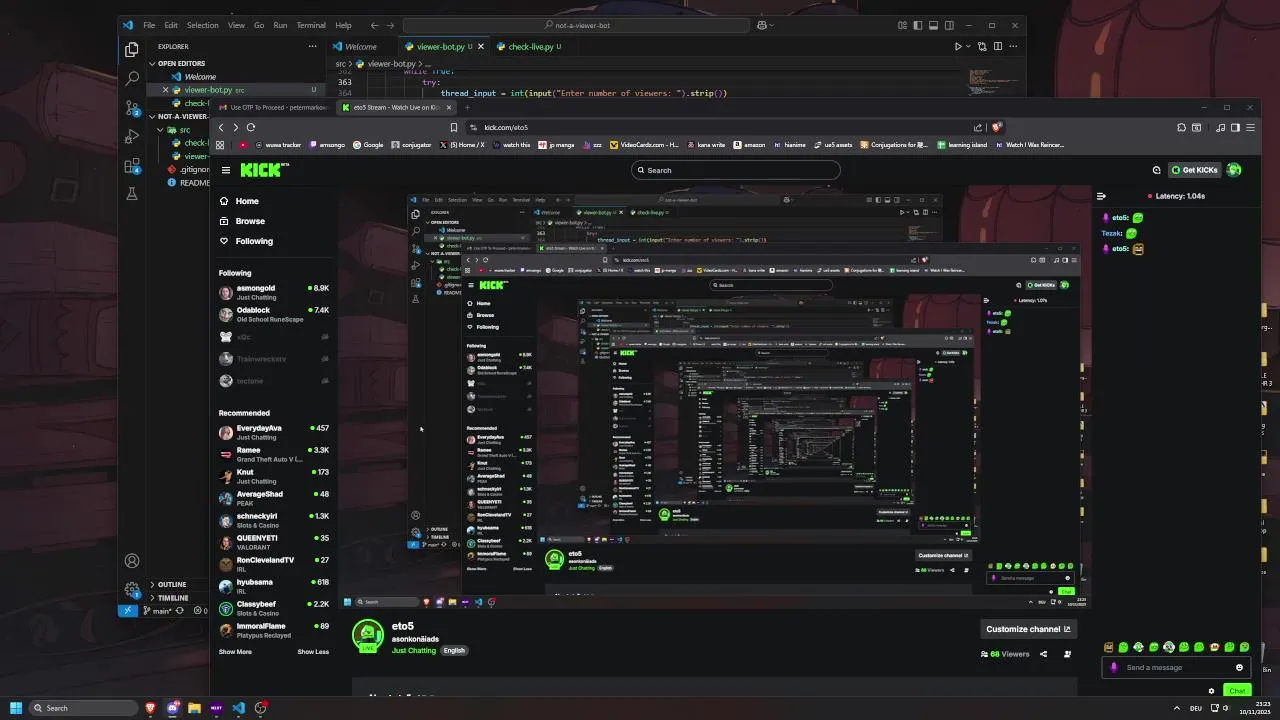Open VS Code Accounts icon
This screenshot has width=1280, height=720.
click(132, 561)
